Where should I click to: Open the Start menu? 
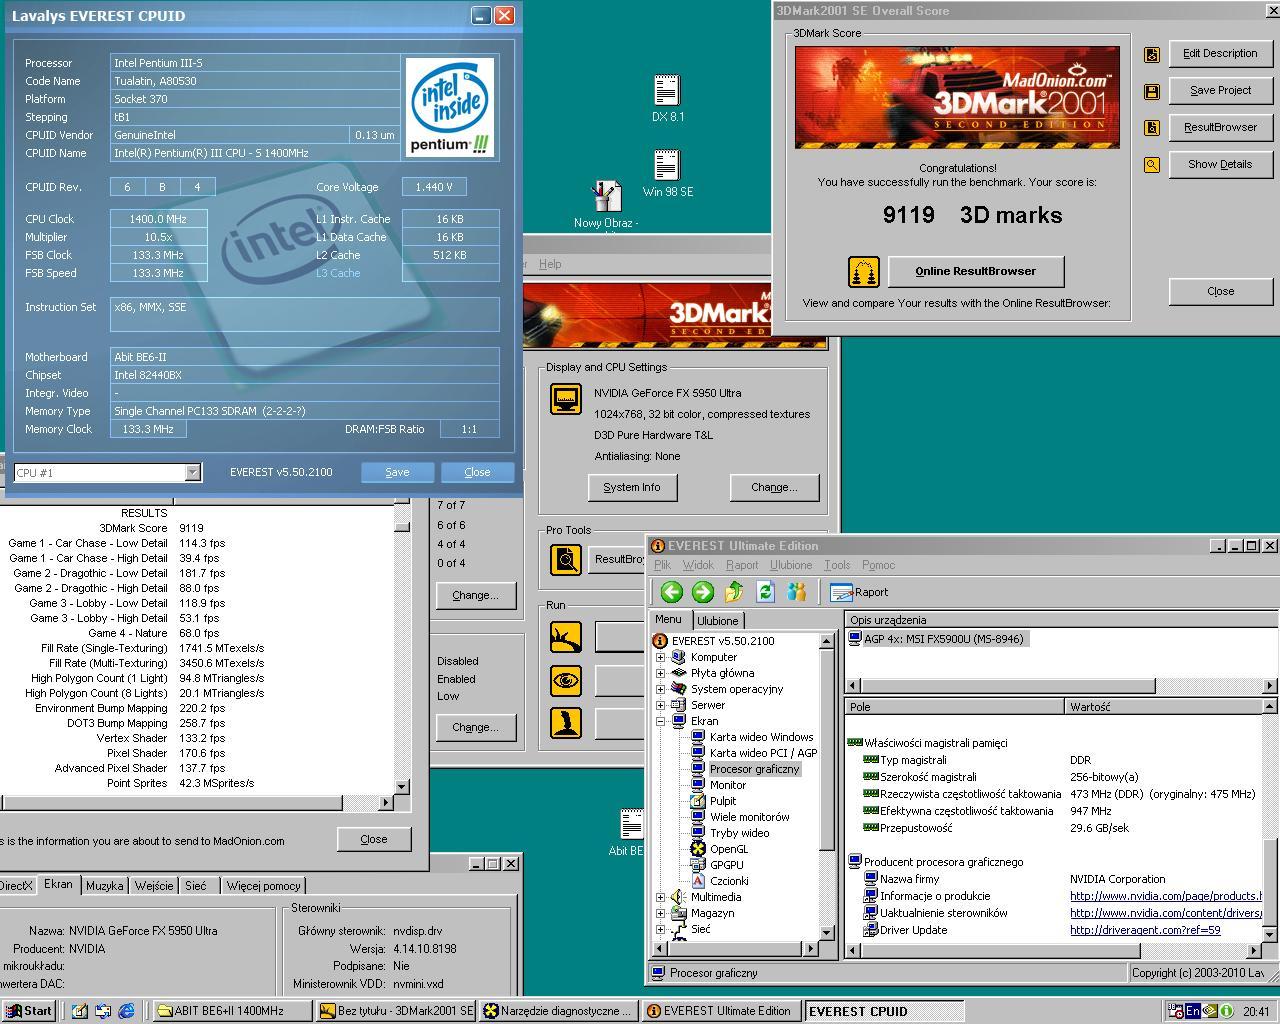[x=28, y=1011]
